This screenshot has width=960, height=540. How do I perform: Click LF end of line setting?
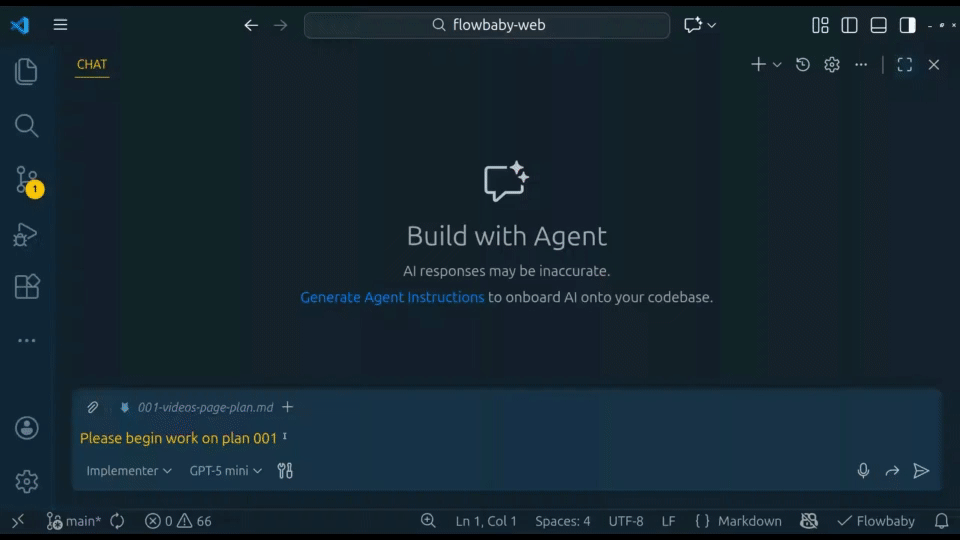point(669,521)
